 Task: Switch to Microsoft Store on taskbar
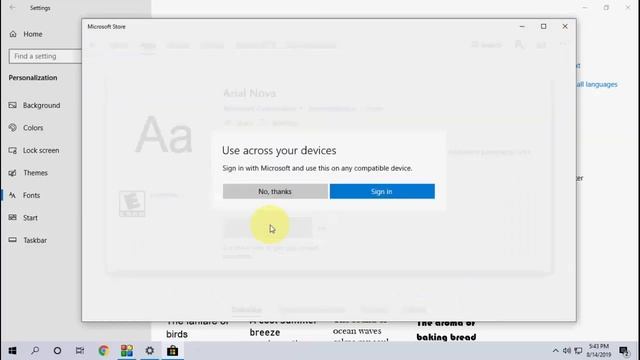click(x=173, y=351)
